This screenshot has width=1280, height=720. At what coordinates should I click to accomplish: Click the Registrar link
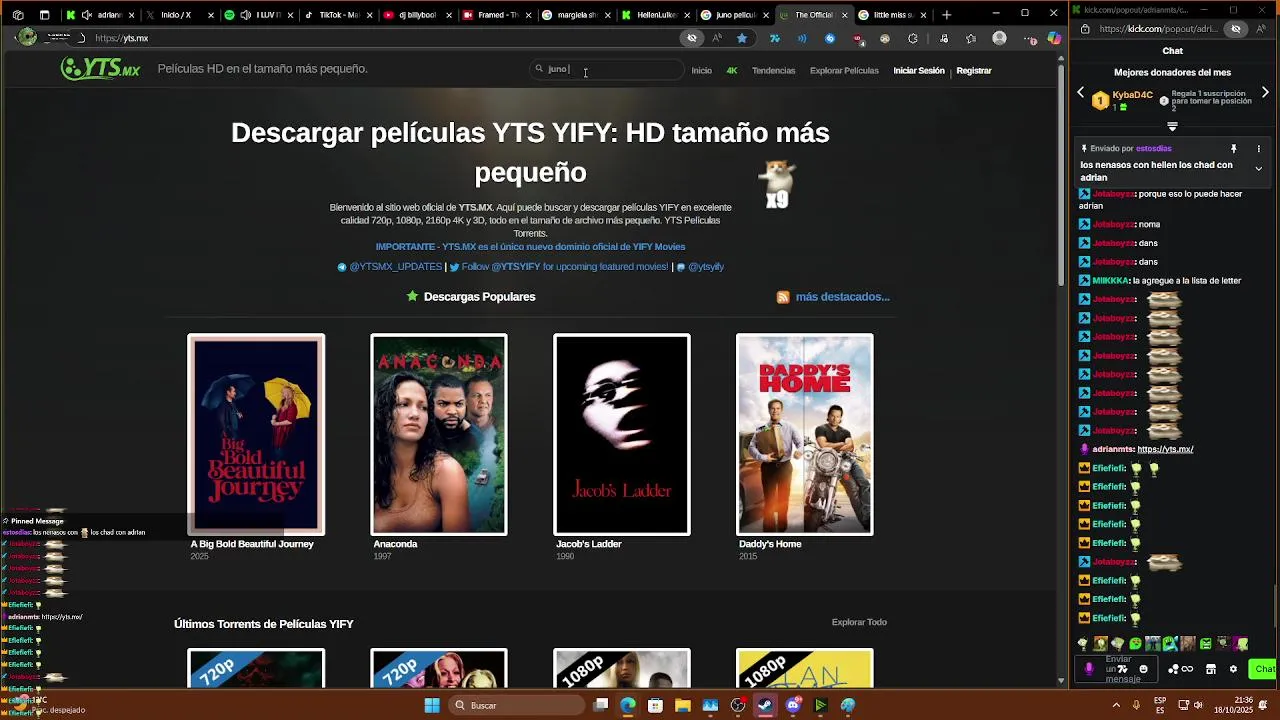[973, 71]
